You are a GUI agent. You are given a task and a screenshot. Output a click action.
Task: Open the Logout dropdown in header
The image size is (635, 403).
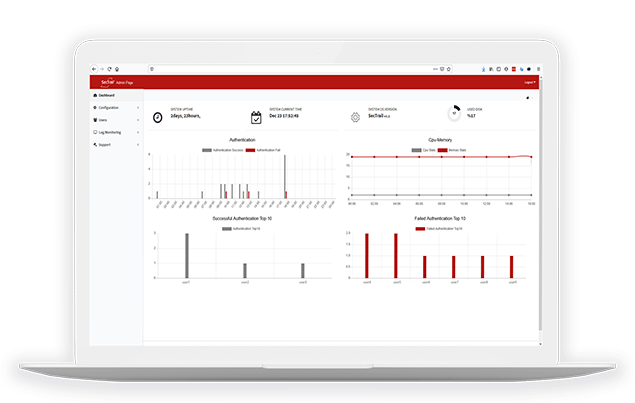[530, 81]
